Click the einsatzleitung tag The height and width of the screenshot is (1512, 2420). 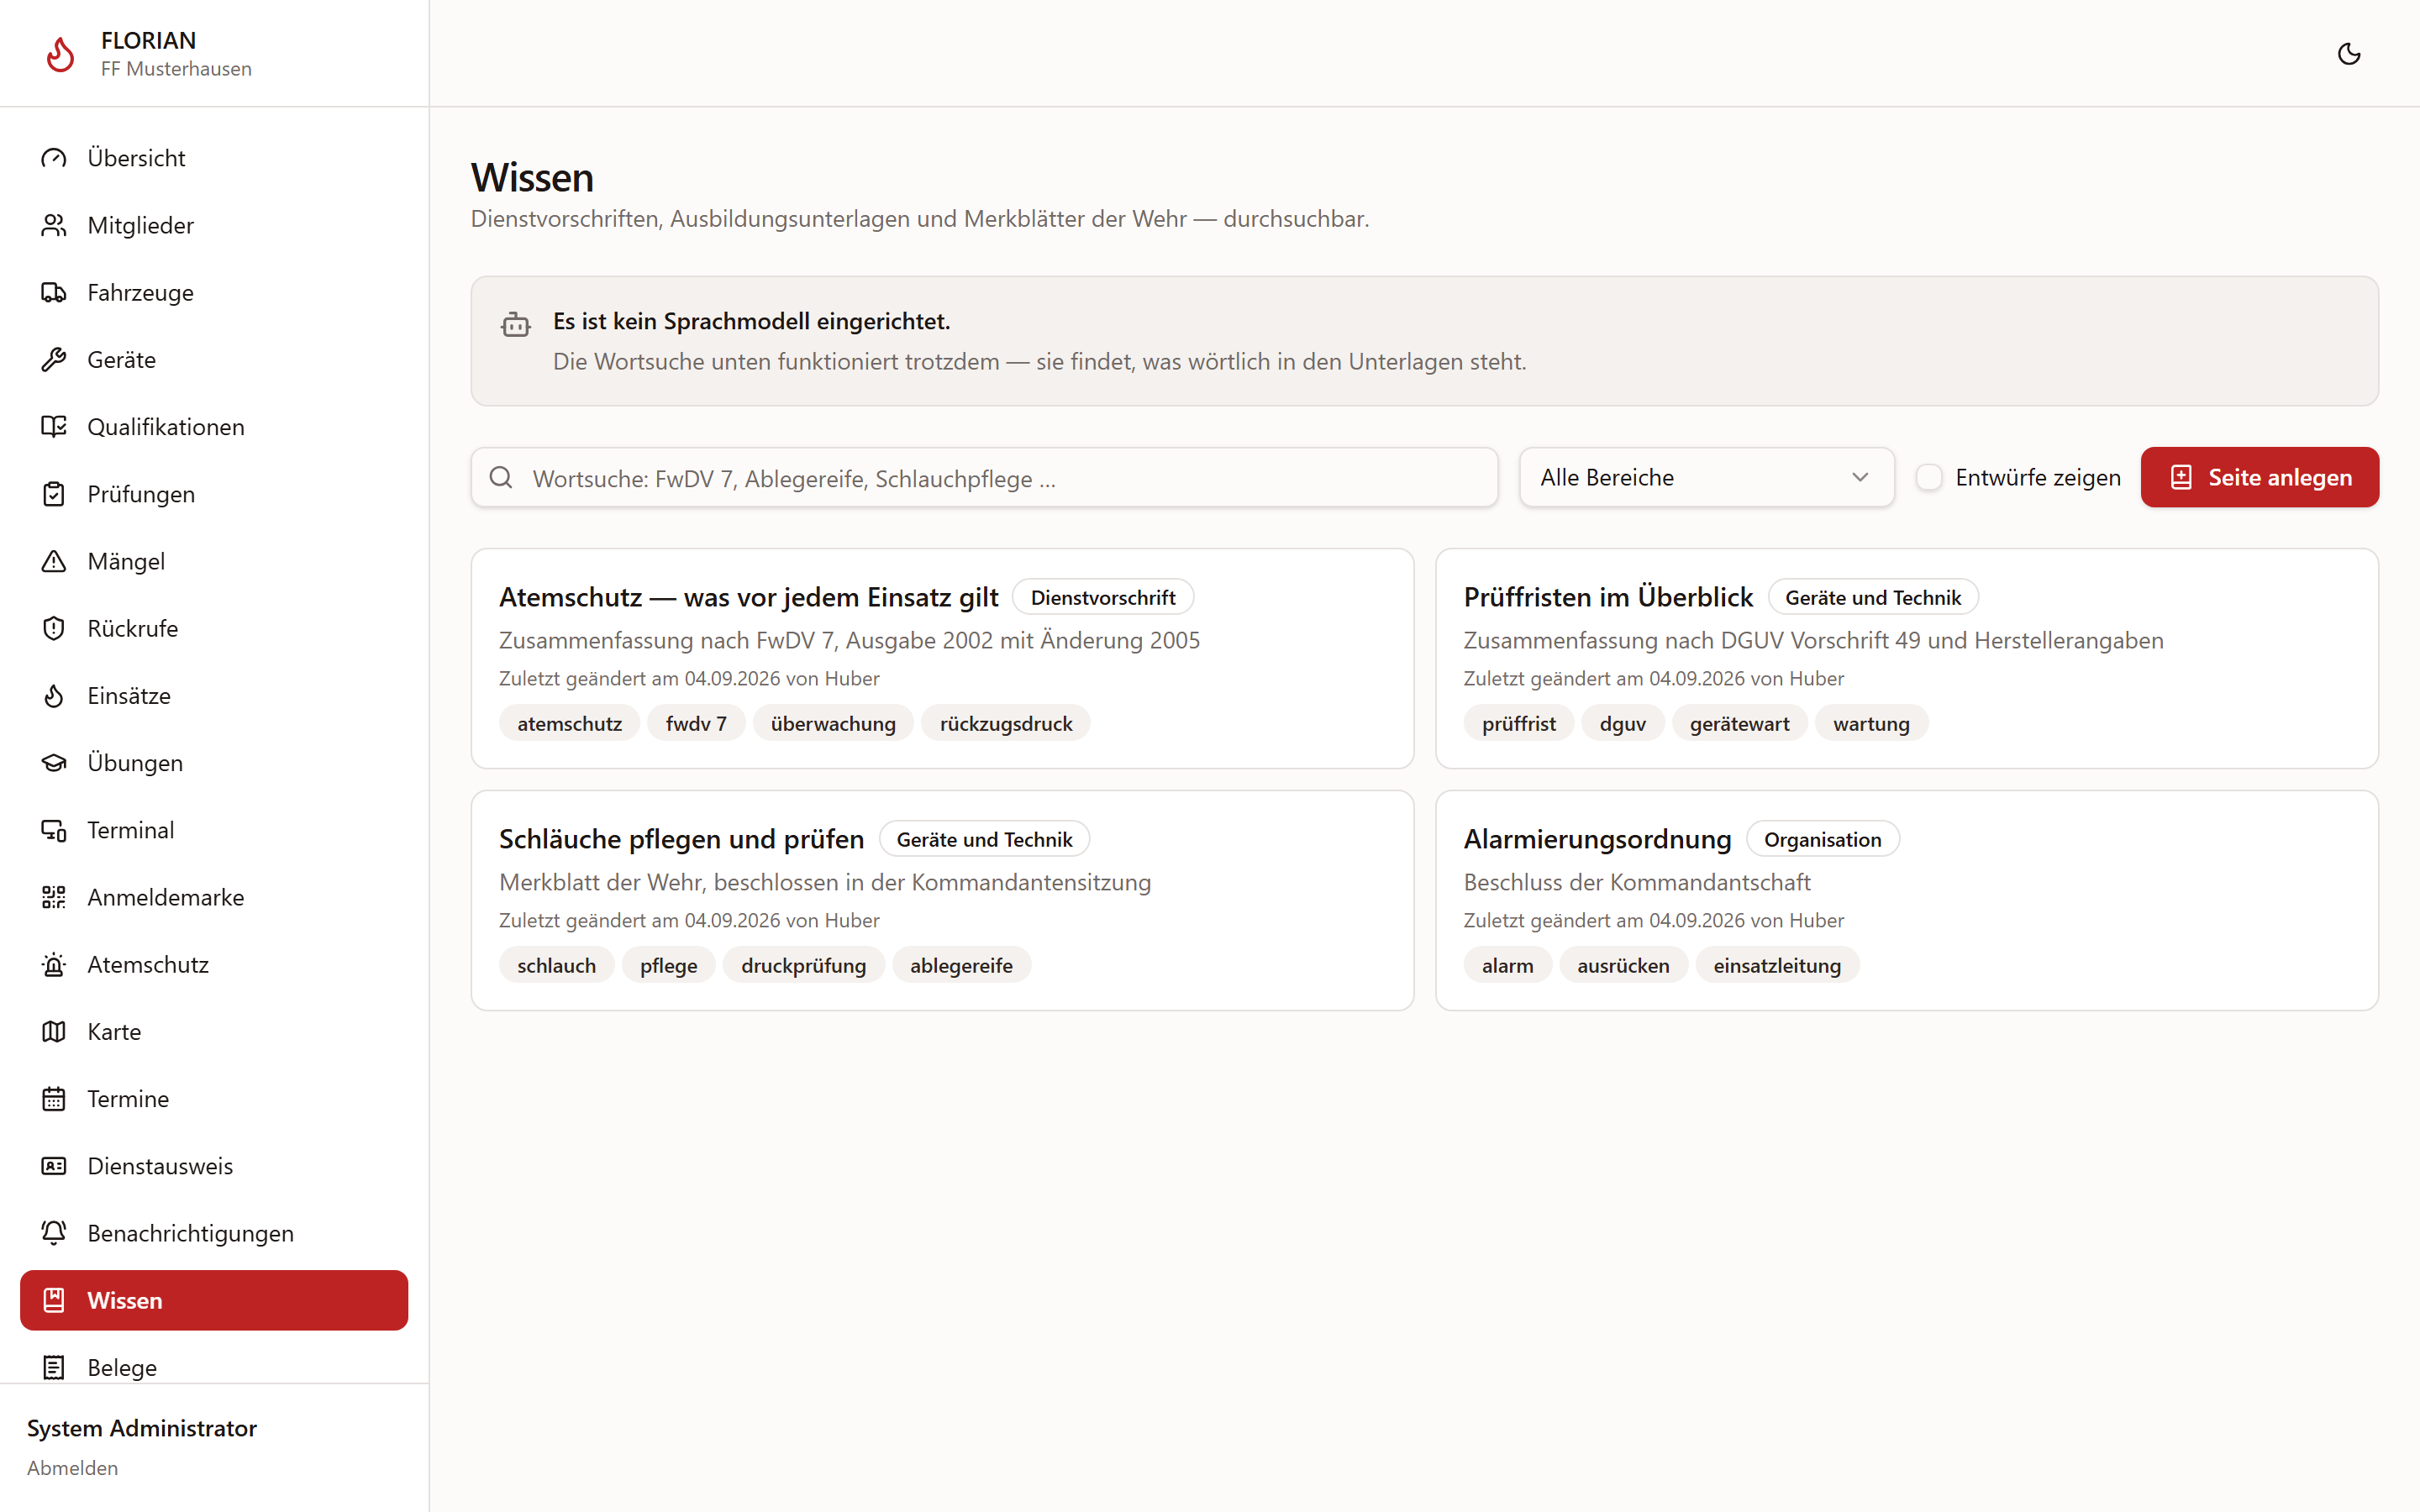click(x=1777, y=965)
